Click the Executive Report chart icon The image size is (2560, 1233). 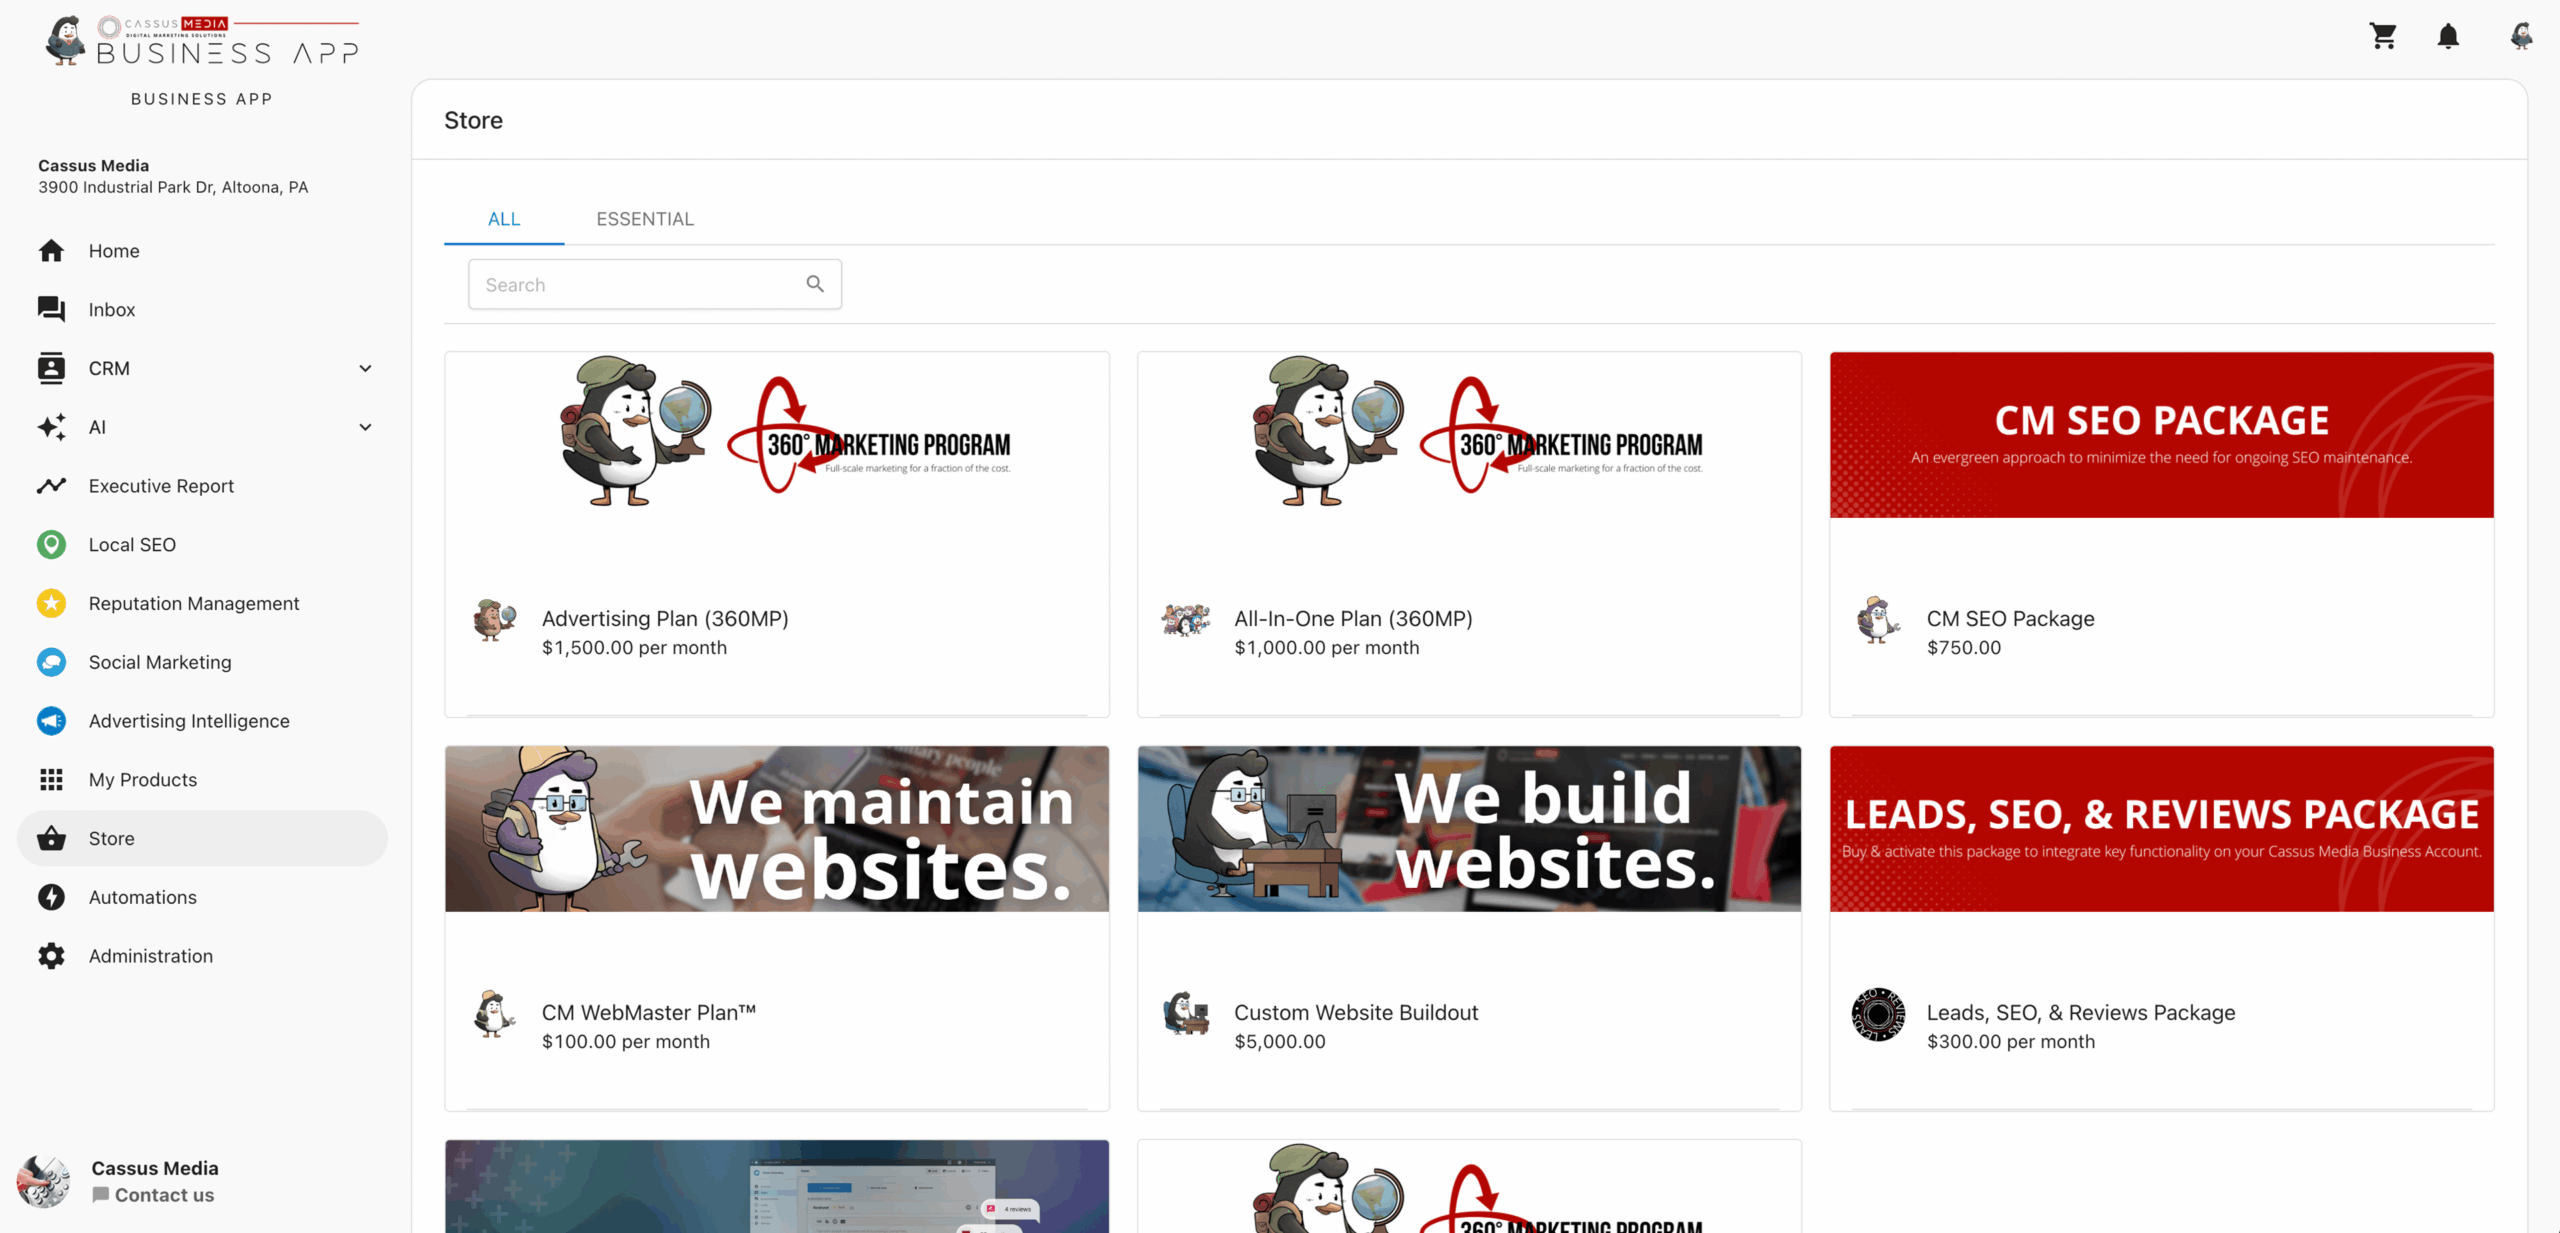[x=51, y=486]
